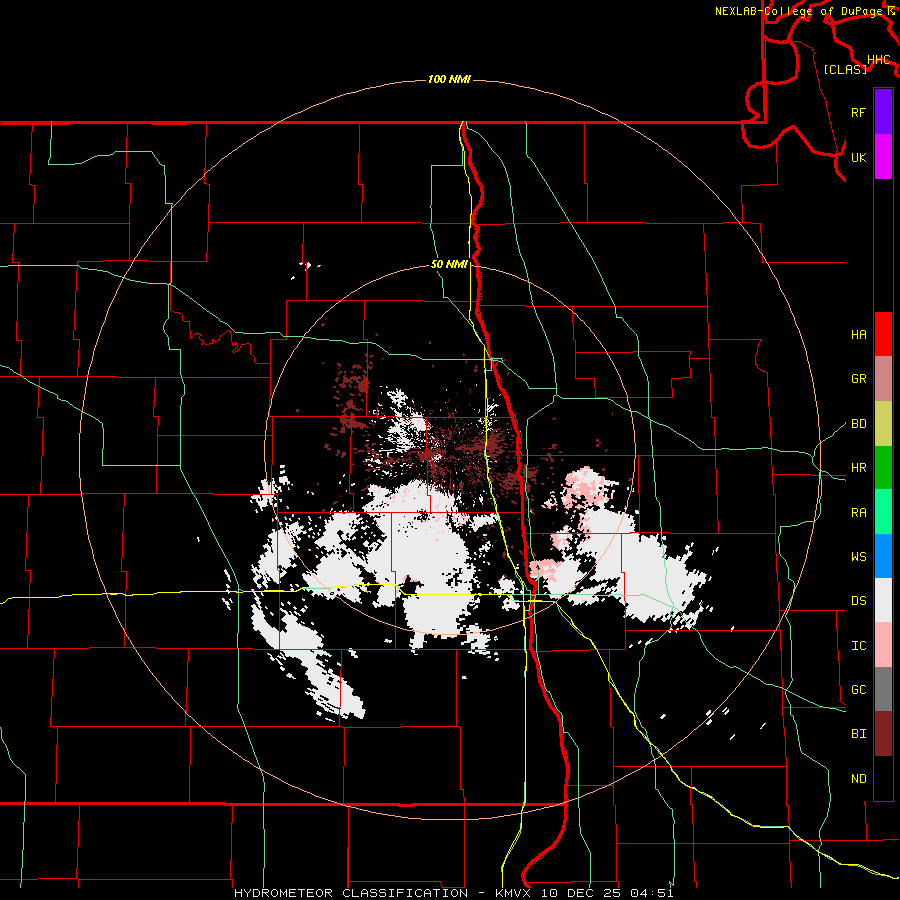Viewport: 900px width, 900px height.
Task: Click the 04:51 timestamp
Action: point(651,893)
